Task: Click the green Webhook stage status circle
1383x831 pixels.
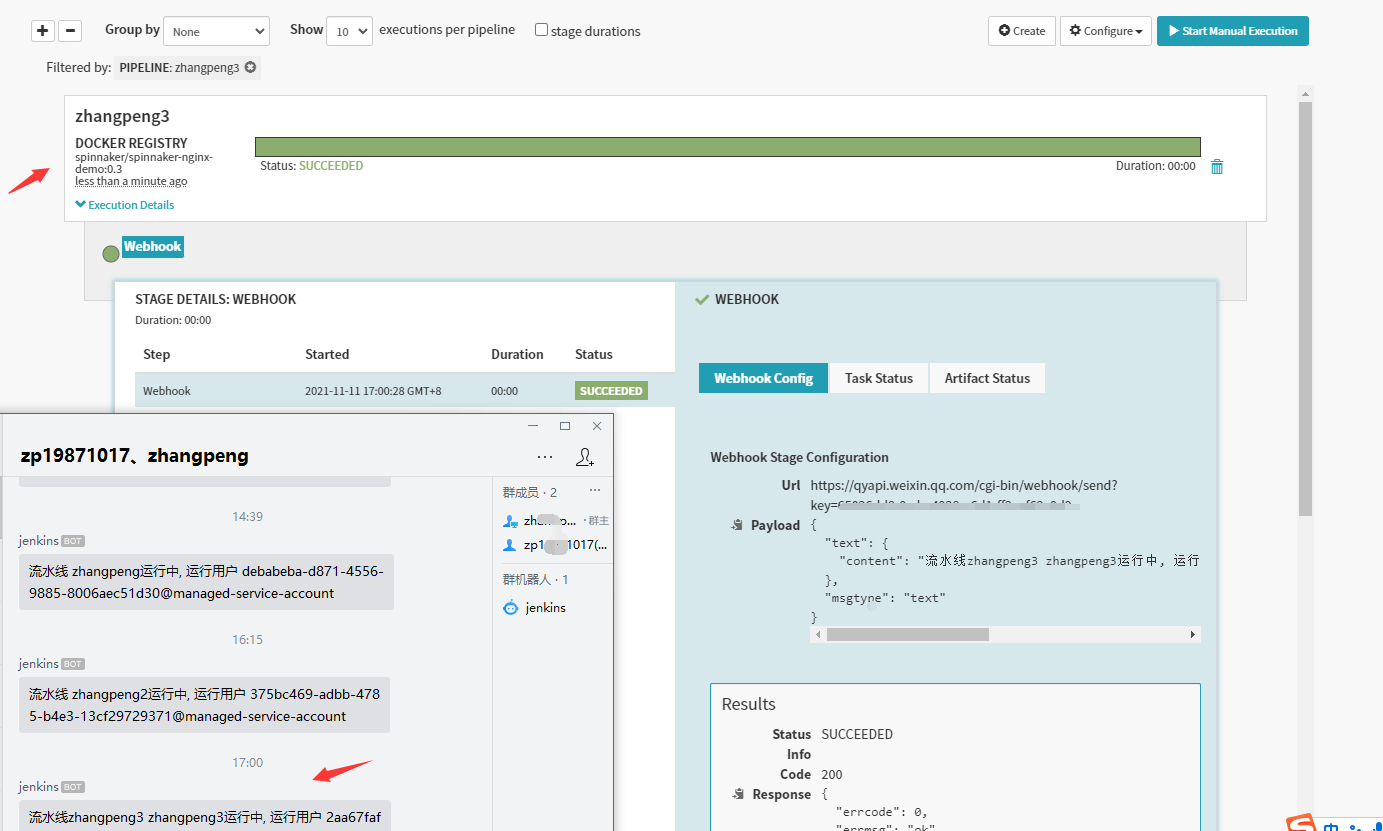Action: point(111,254)
